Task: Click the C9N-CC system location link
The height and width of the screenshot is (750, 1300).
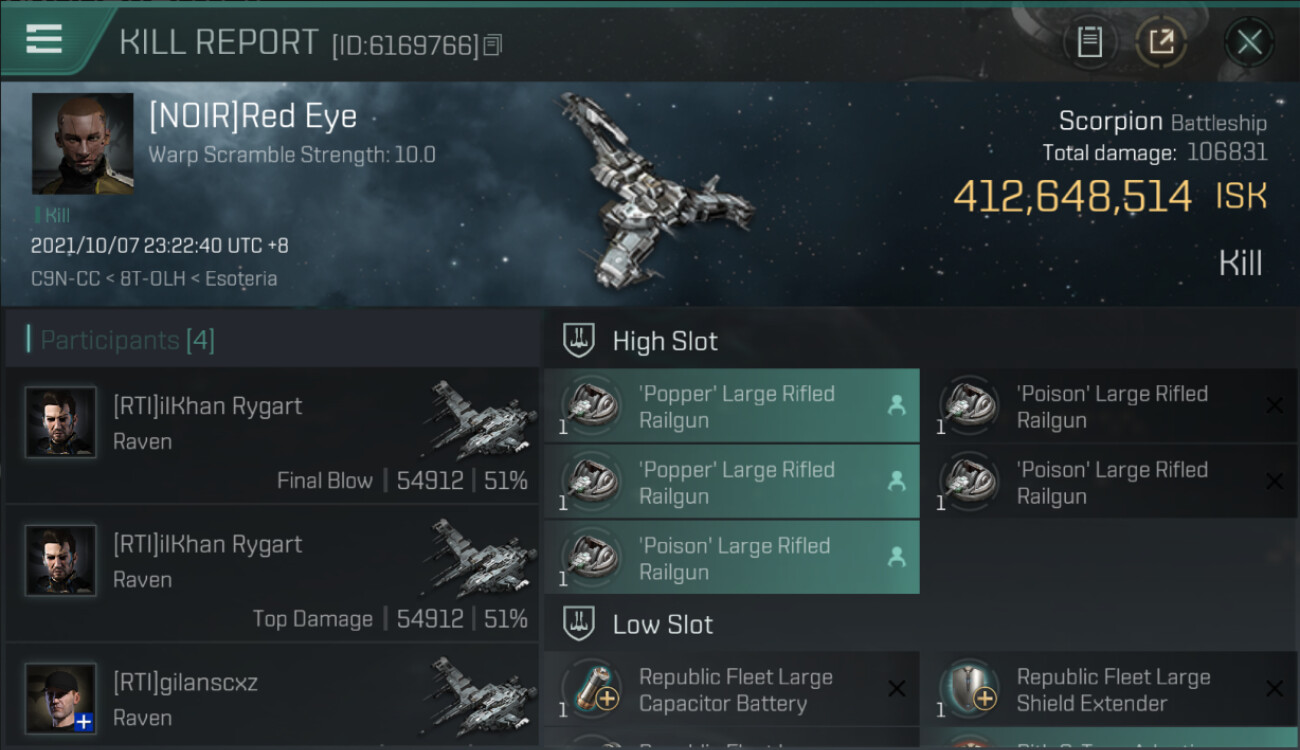Action: click(x=65, y=279)
